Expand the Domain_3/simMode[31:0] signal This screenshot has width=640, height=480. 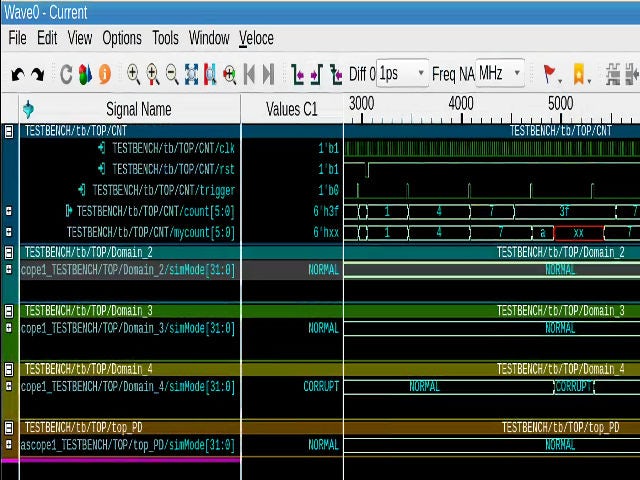[9, 328]
